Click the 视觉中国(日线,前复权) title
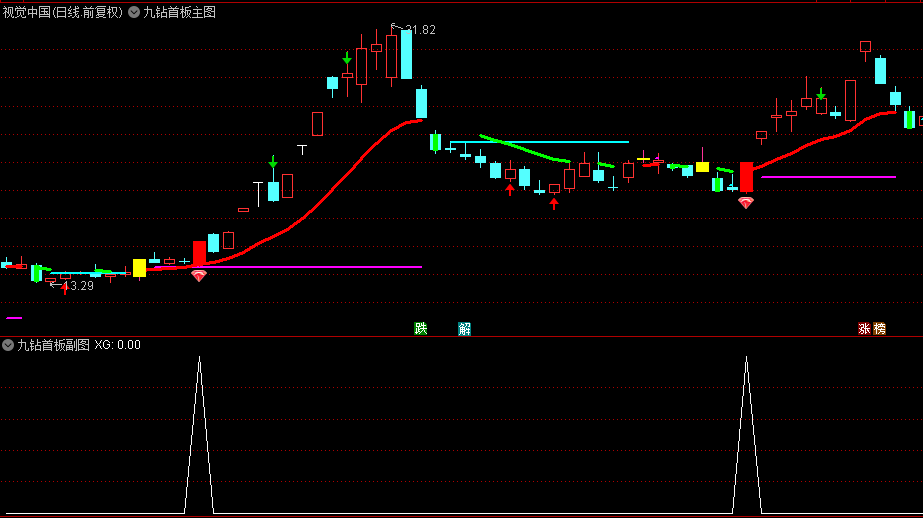 point(63,12)
